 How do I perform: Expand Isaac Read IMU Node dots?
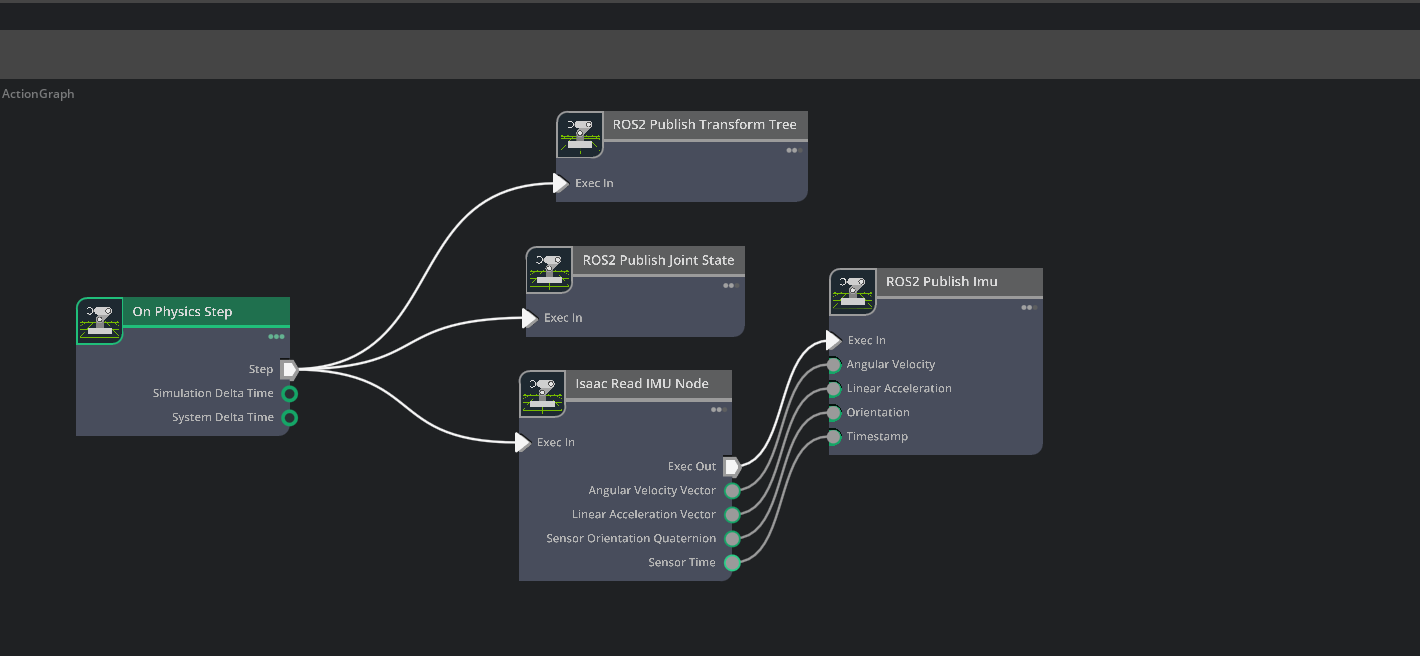pos(719,409)
